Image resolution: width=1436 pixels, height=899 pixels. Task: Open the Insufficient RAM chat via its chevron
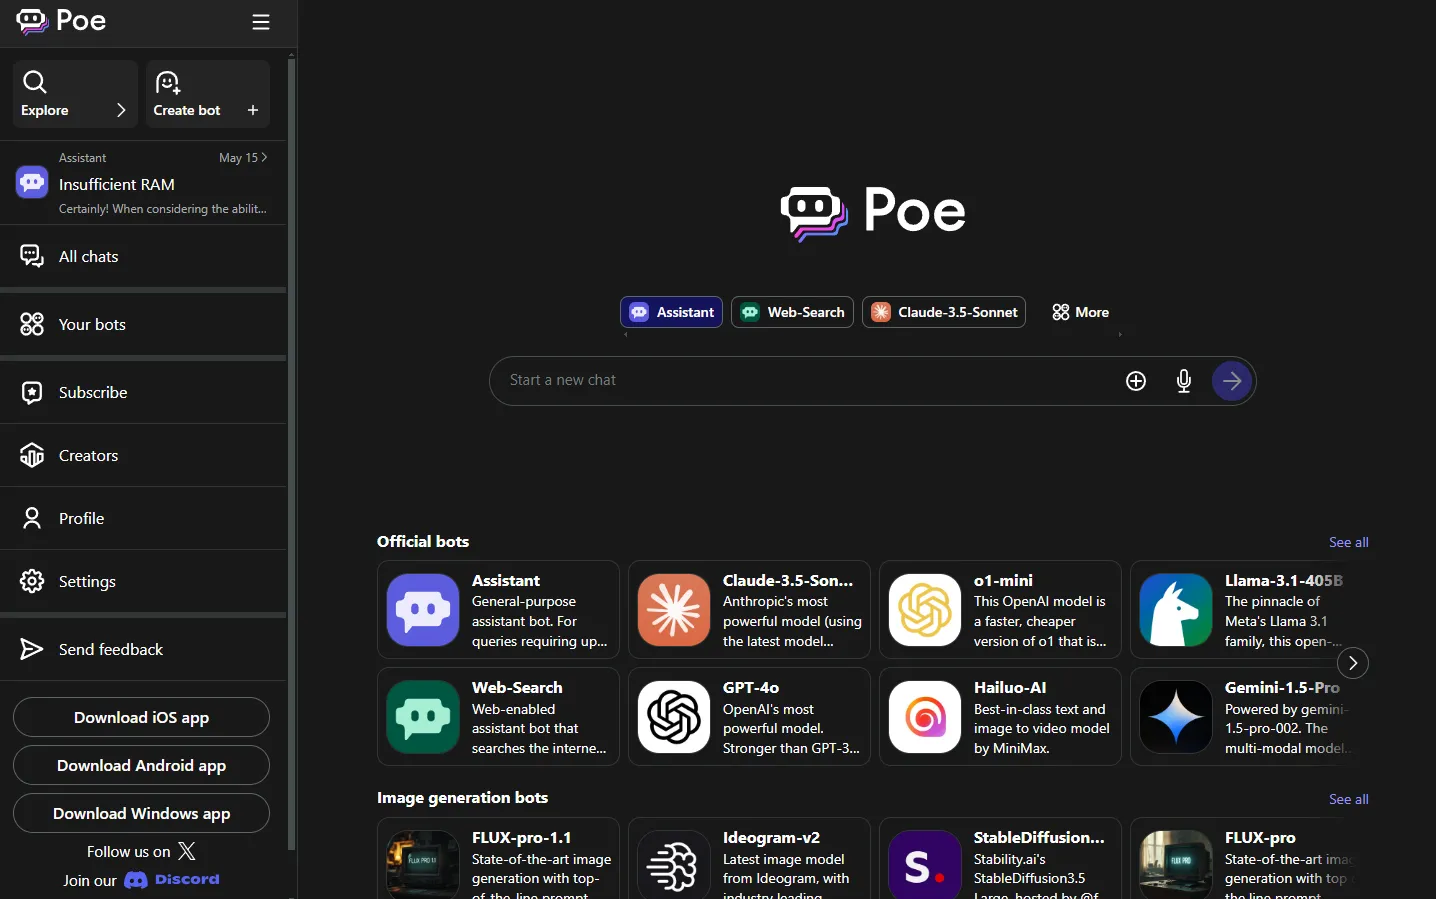(x=264, y=157)
